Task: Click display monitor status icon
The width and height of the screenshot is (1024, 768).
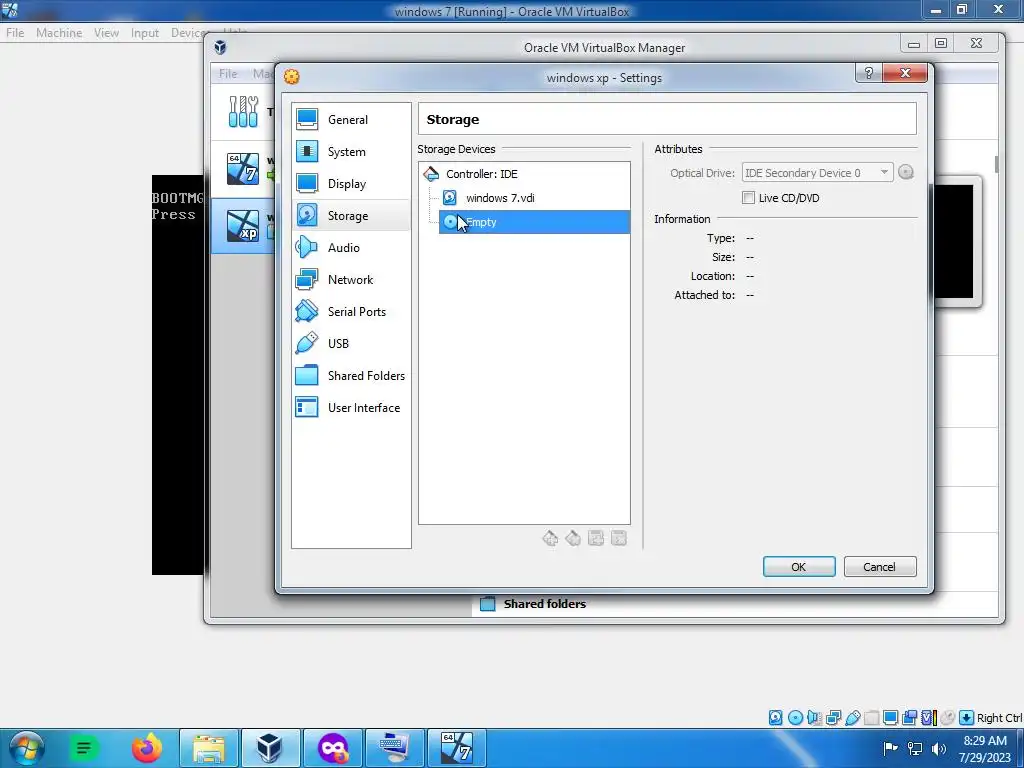Action: [x=890, y=718]
